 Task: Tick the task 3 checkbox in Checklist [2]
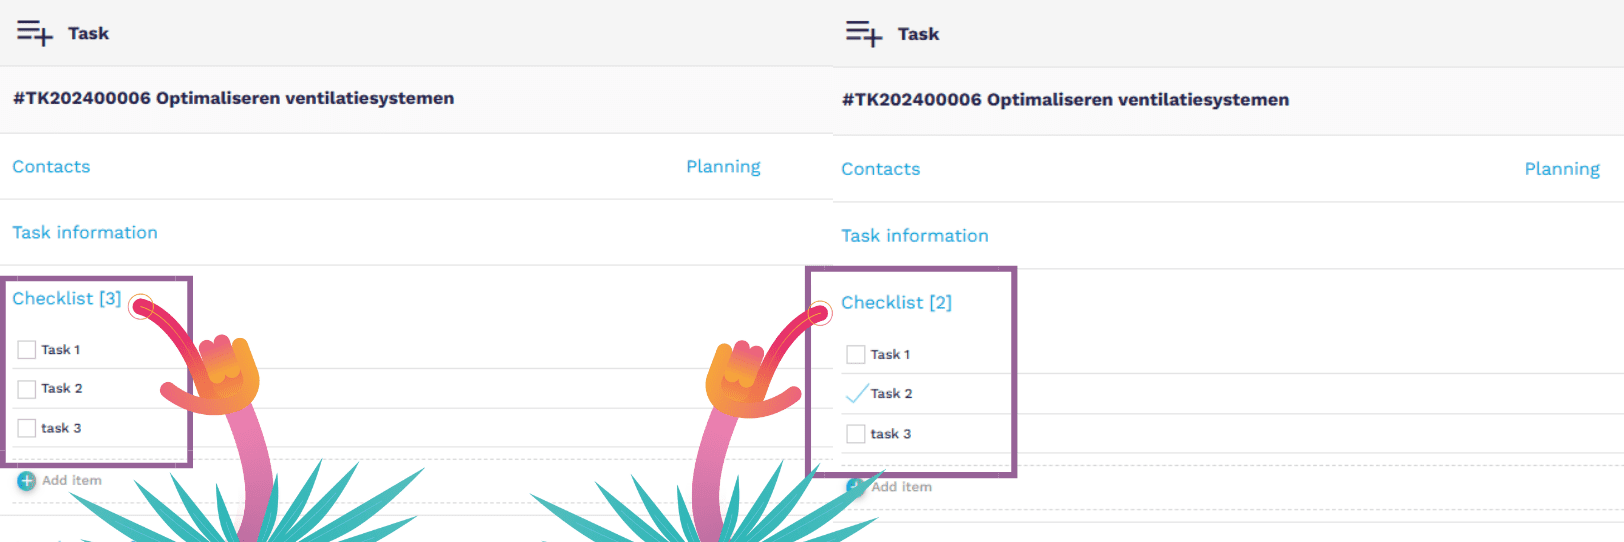click(856, 434)
